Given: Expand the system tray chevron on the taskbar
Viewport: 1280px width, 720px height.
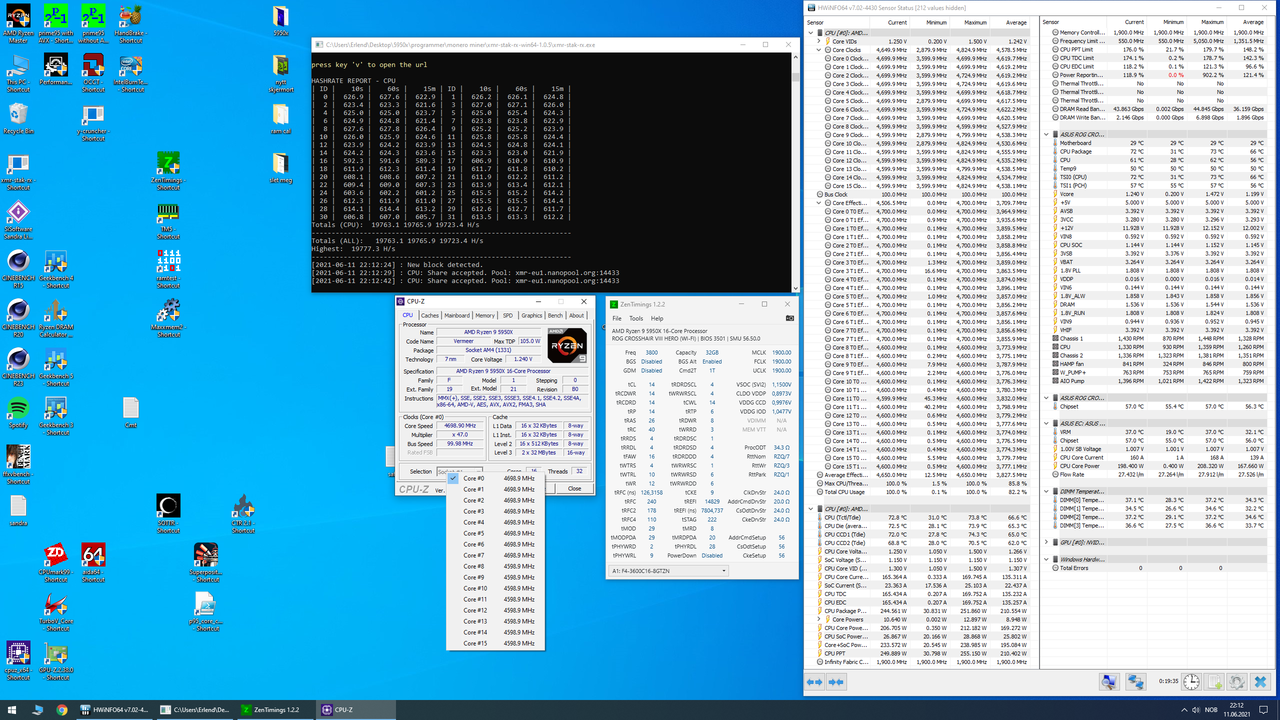Looking at the screenshot, I should tap(1183, 710).
